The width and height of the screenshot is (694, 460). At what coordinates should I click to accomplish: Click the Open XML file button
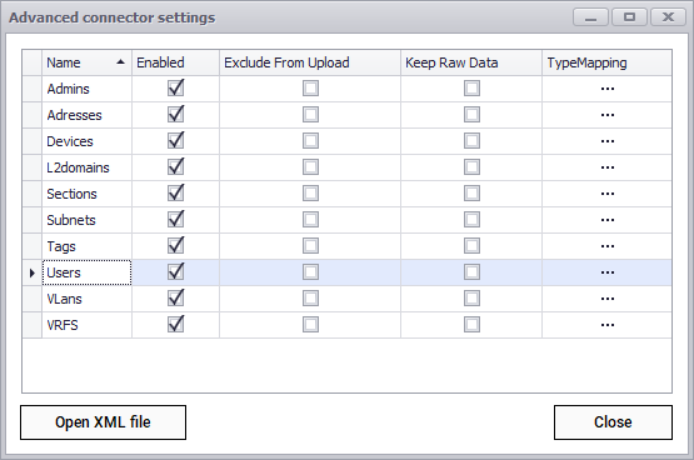(103, 422)
